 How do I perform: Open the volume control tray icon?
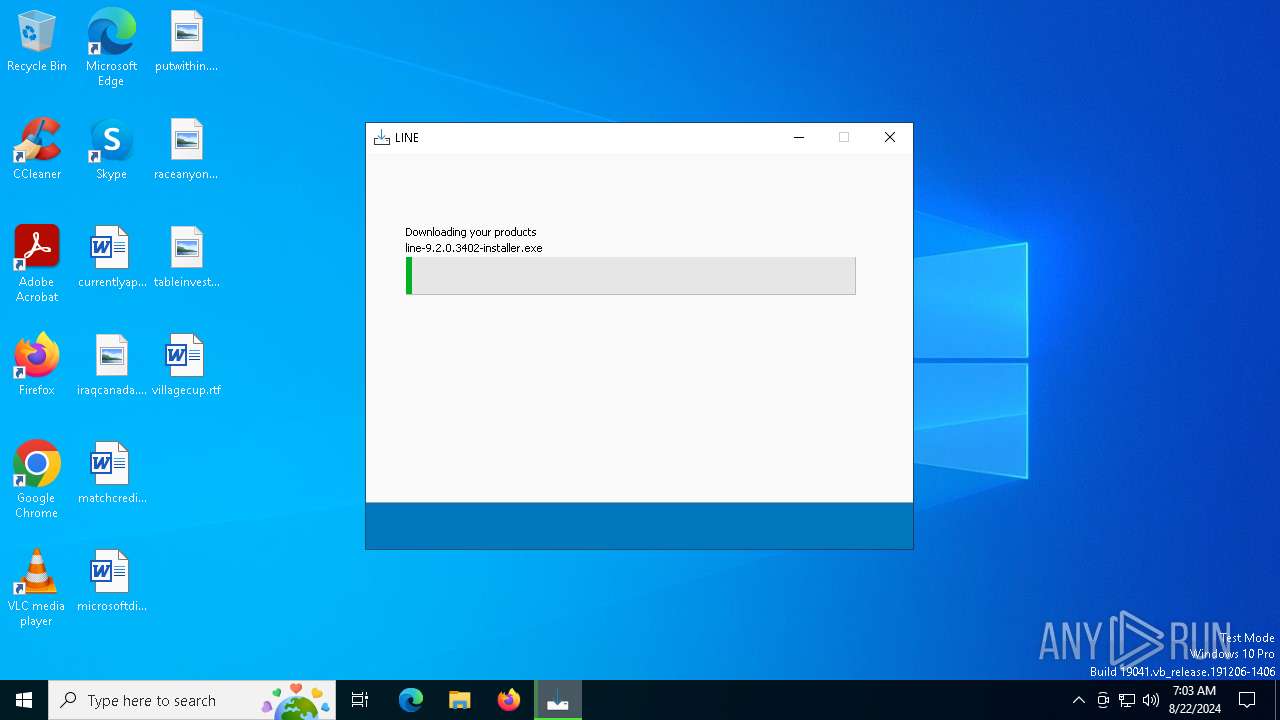click(x=1151, y=700)
